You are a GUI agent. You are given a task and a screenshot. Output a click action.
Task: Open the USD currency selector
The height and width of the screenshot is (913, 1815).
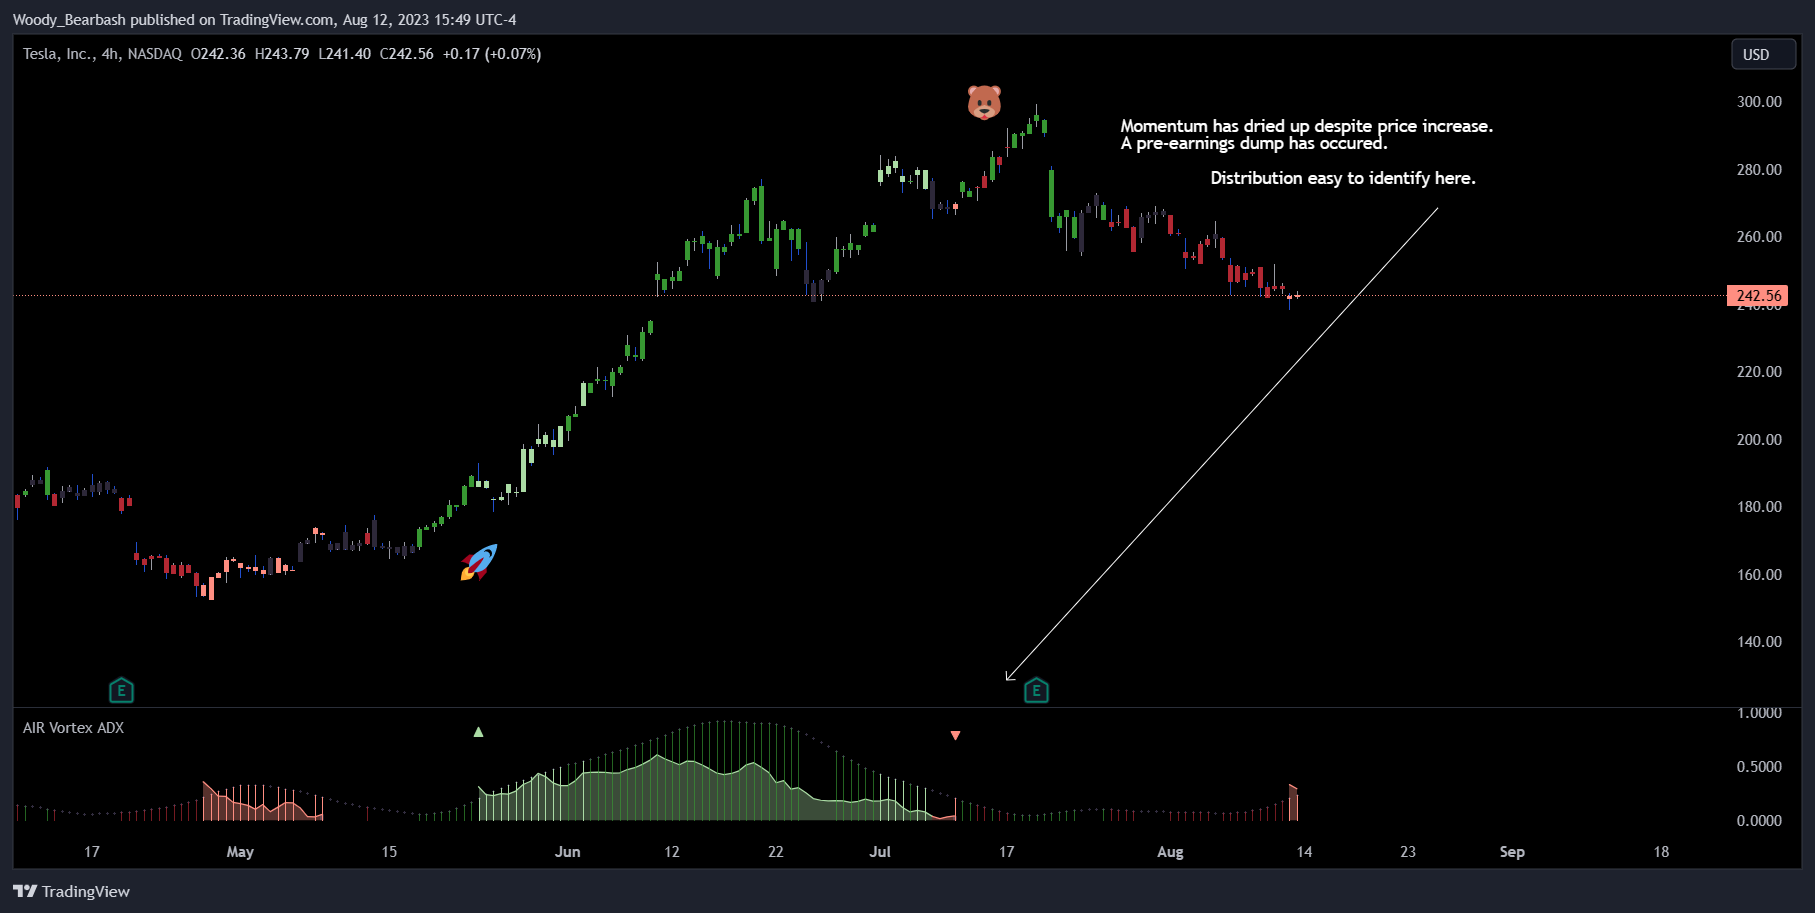tap(1763, 54)
